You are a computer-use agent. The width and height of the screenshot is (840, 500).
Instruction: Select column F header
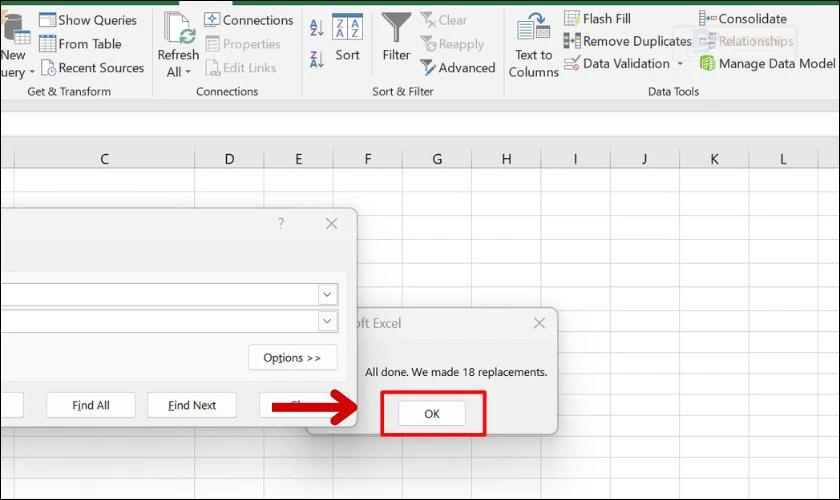click(368, 159)
